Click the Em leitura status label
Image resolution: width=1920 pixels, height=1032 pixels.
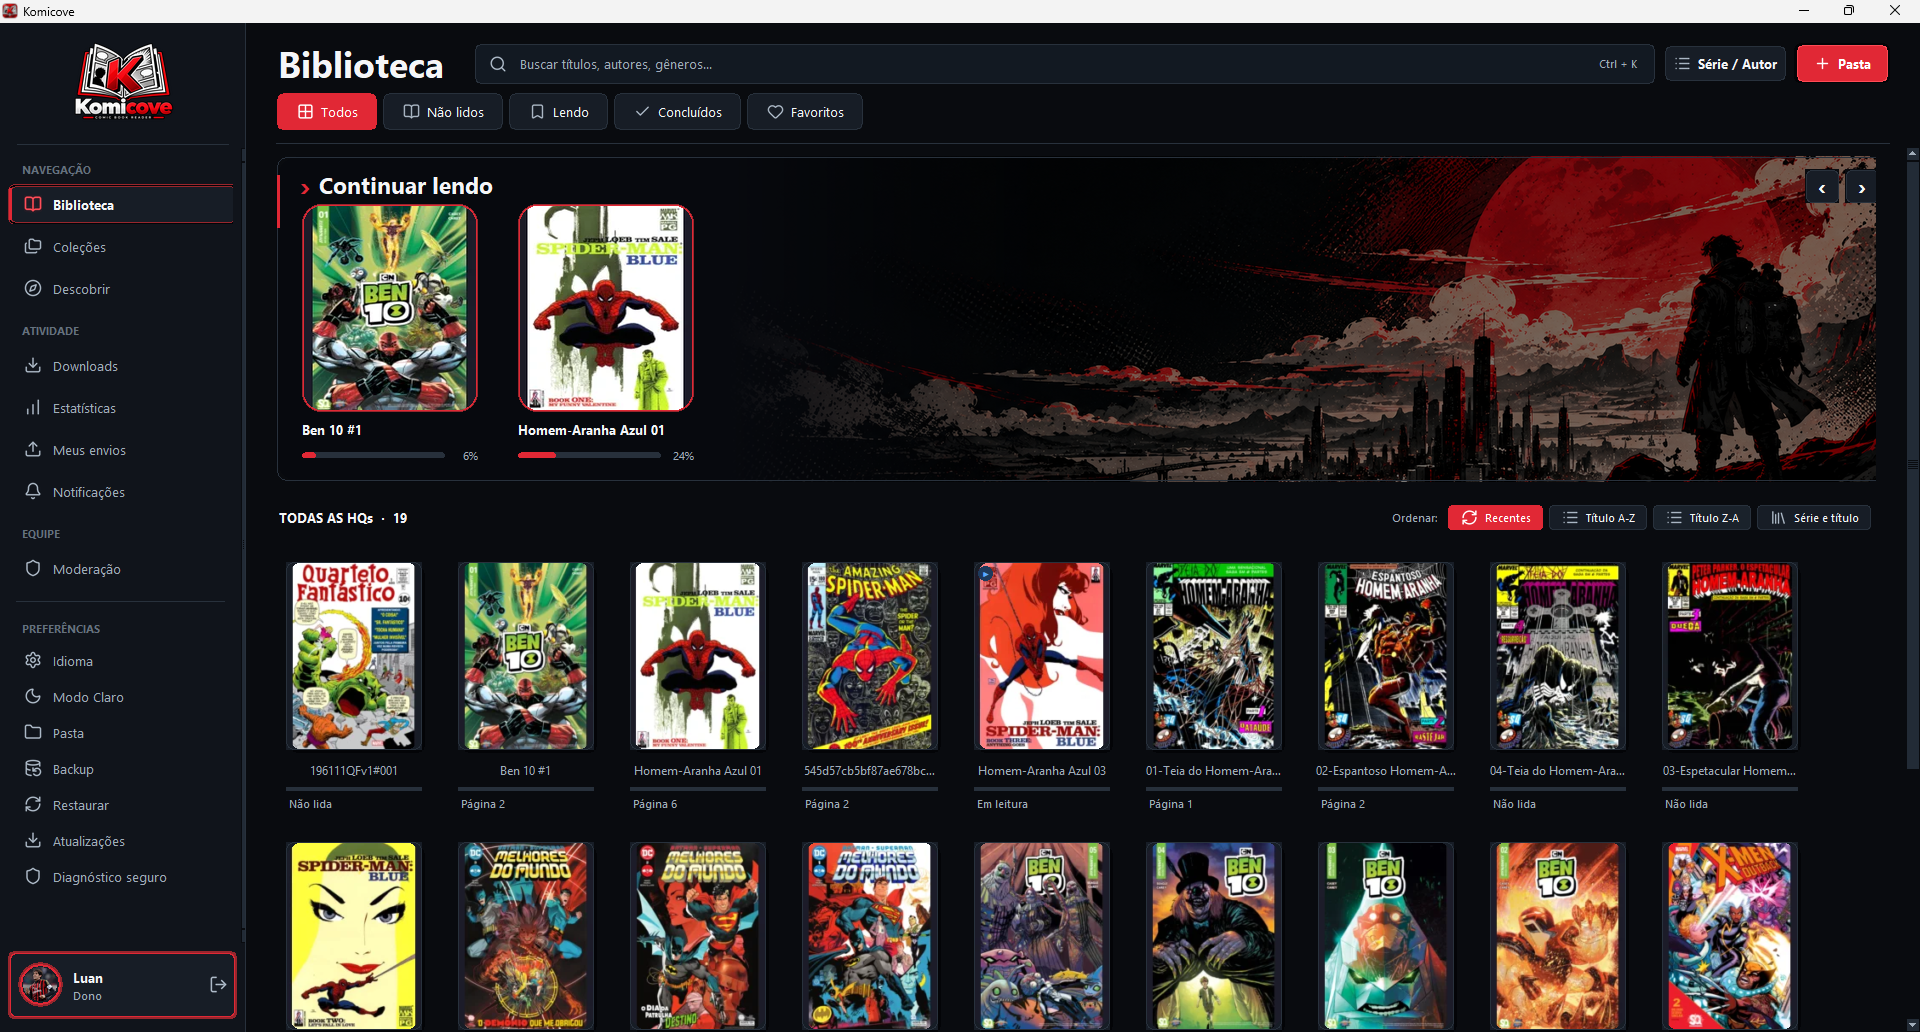(x=1002, y=804)
